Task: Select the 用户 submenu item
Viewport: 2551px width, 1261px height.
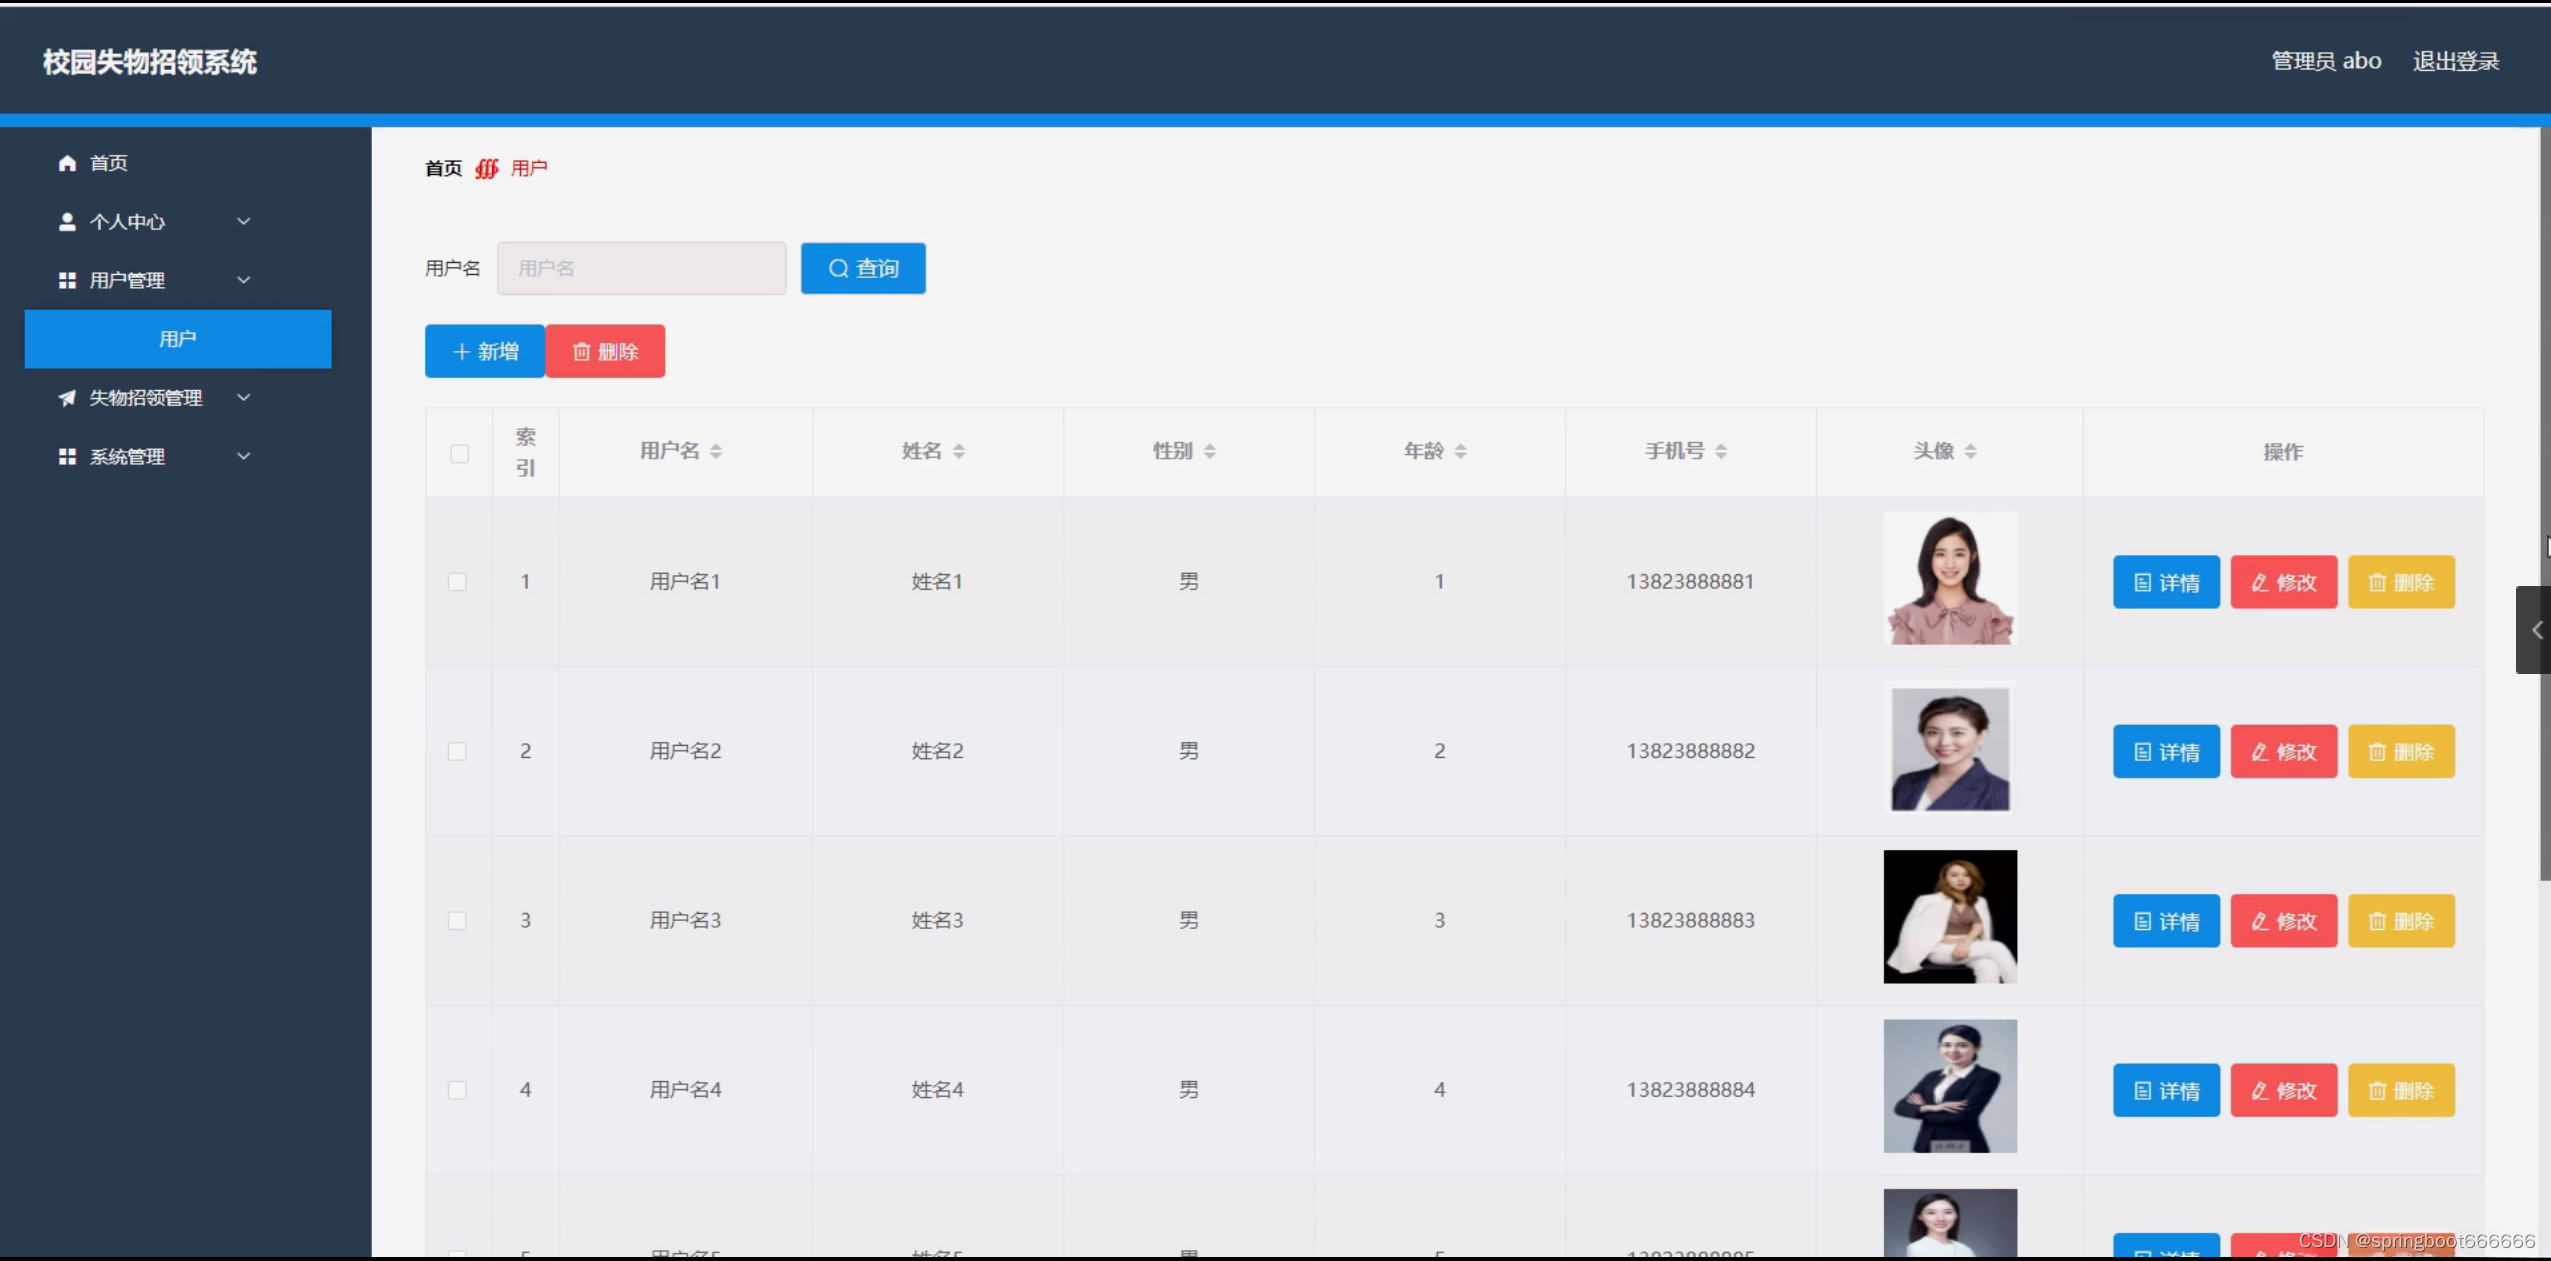Action: tap(178, 339)
